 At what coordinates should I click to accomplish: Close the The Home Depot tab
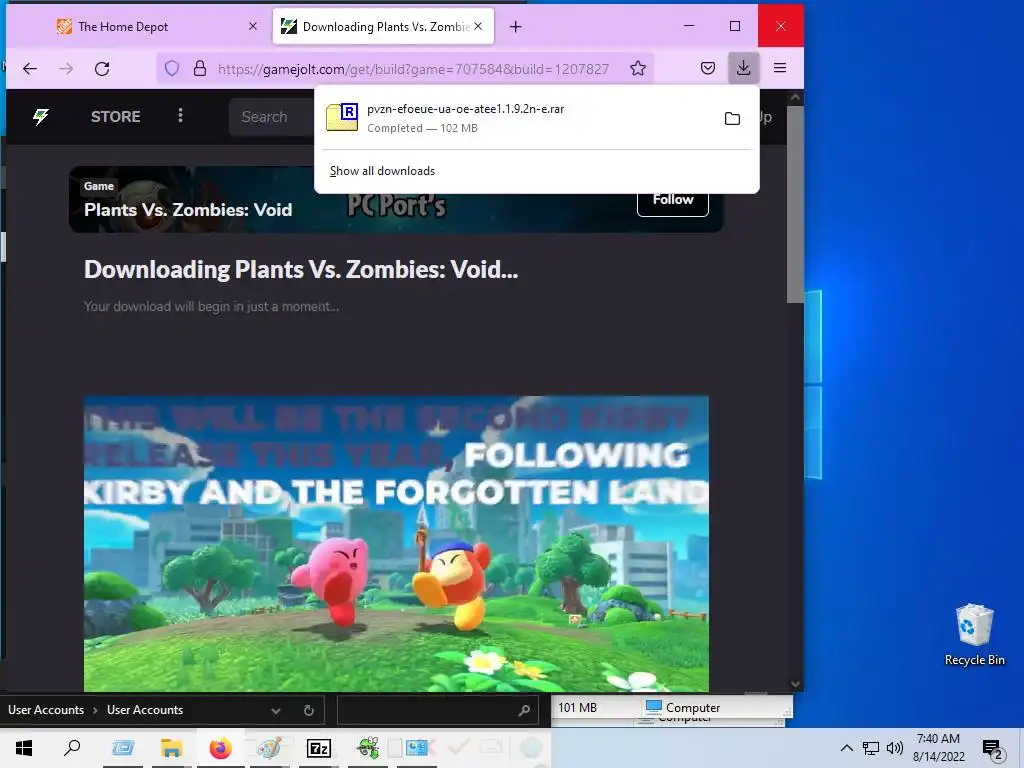coord(253,26)
